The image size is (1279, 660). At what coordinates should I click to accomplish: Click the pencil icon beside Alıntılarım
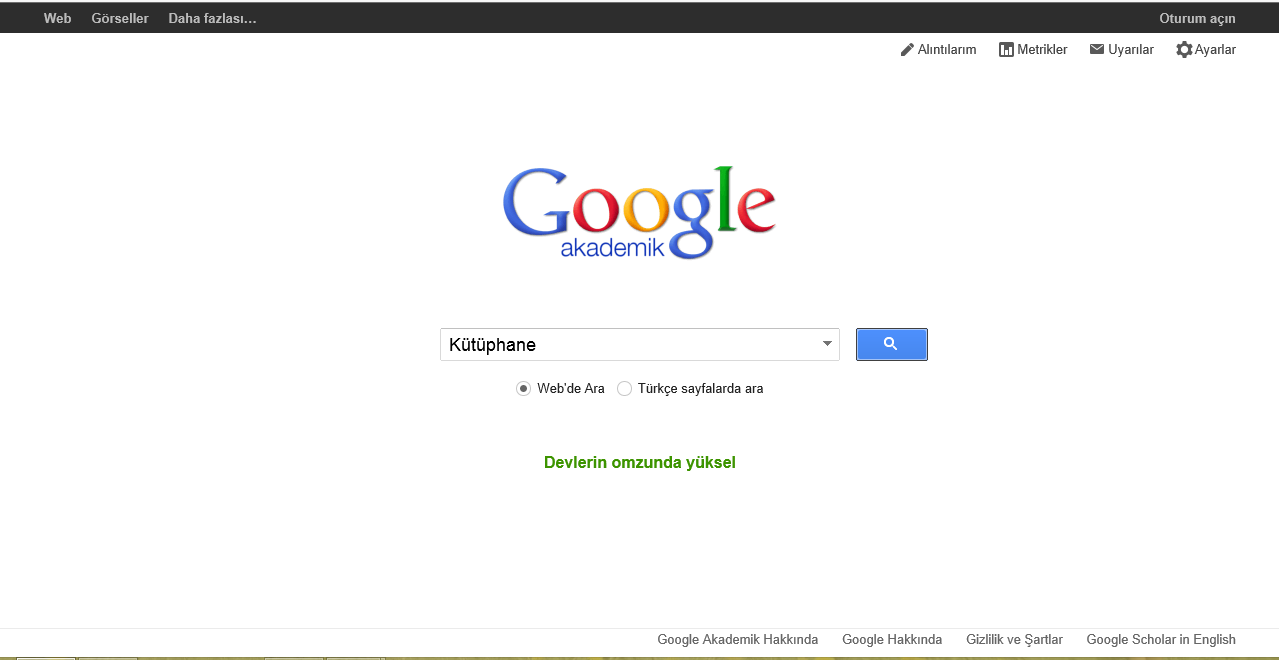[x=907, y=49]
